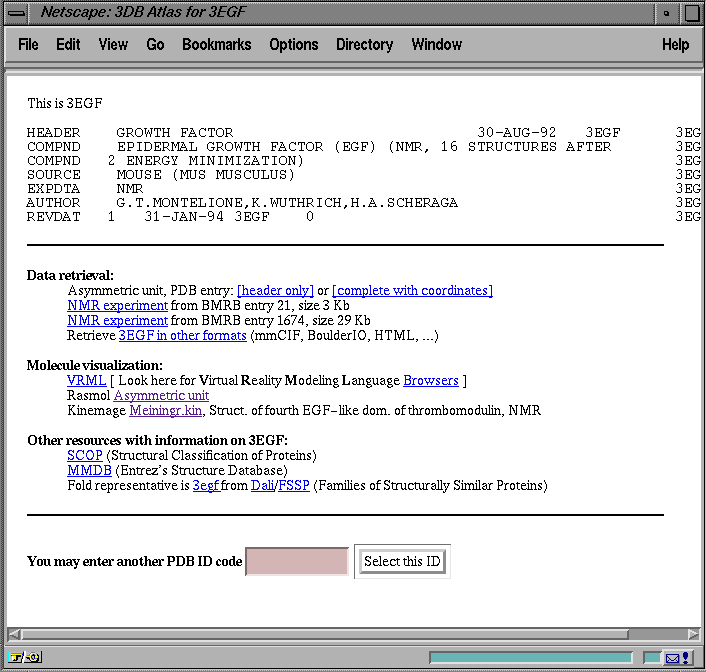Open the Directory menu
The width and height of the screenshot is (706, 672).
pyautogui.click(x=364, y=44)
